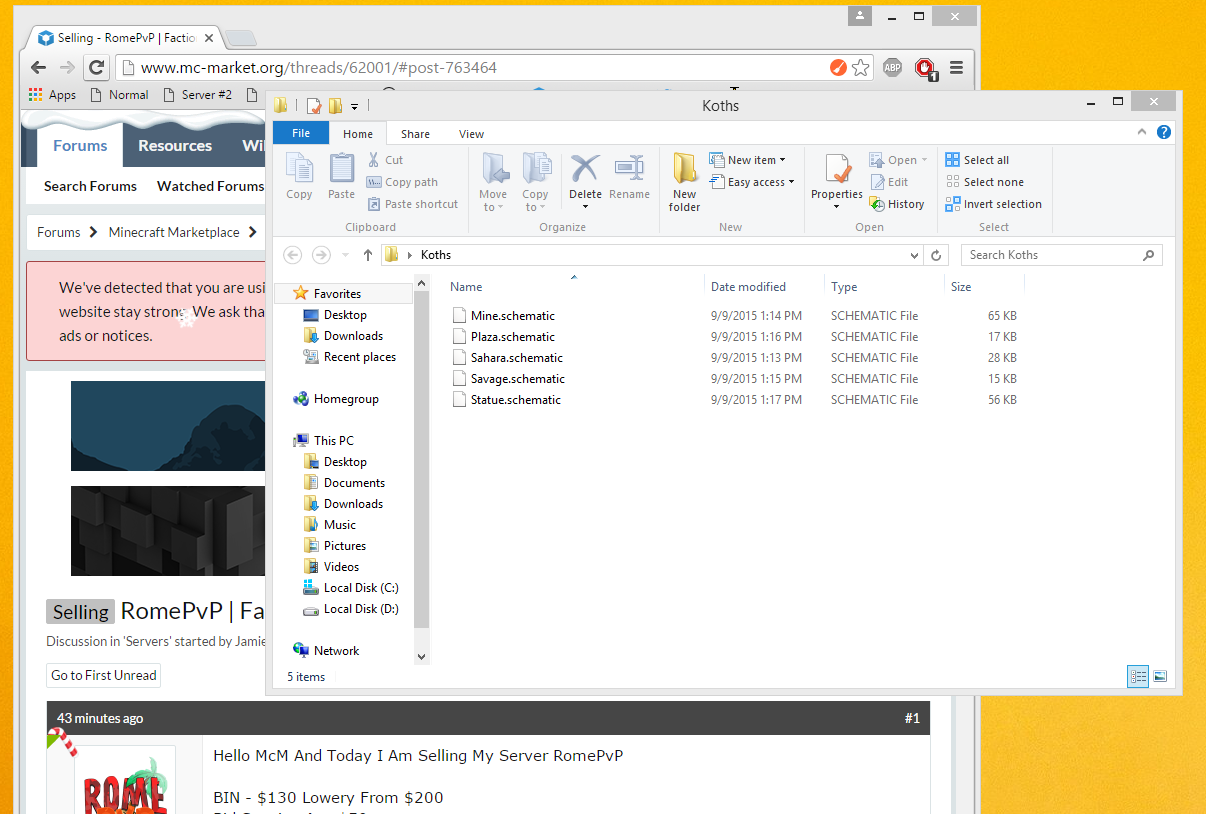Switch to Large icons view icon
The height and width of the screenshot is (814, 1206).
pos(1160,676)
